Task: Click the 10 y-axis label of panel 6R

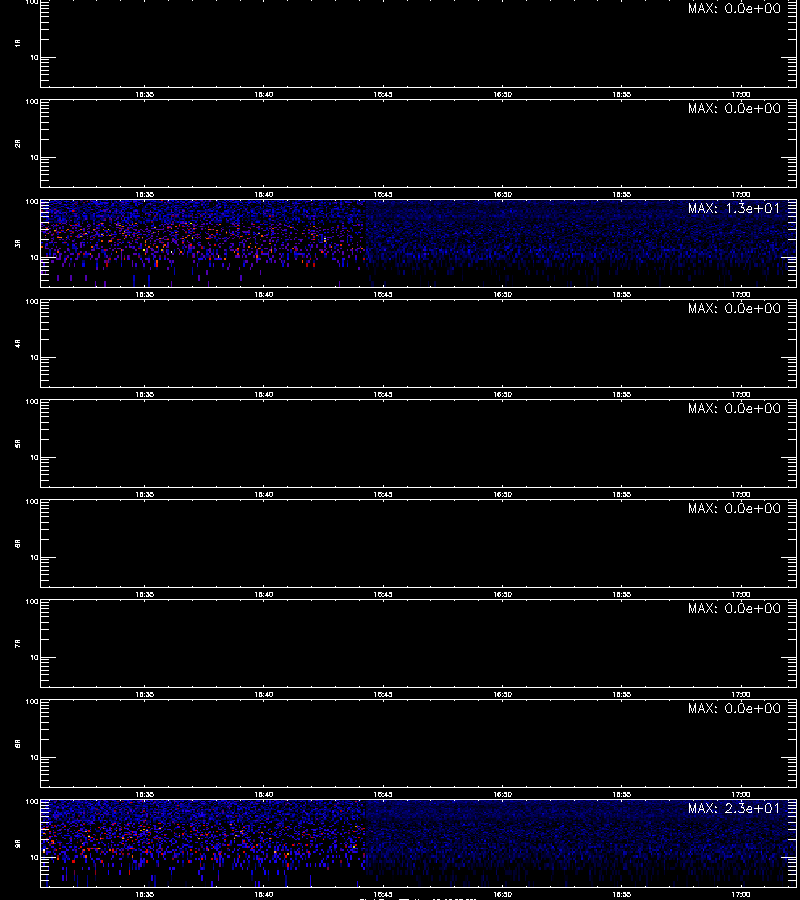Action: tap(34, 557)
